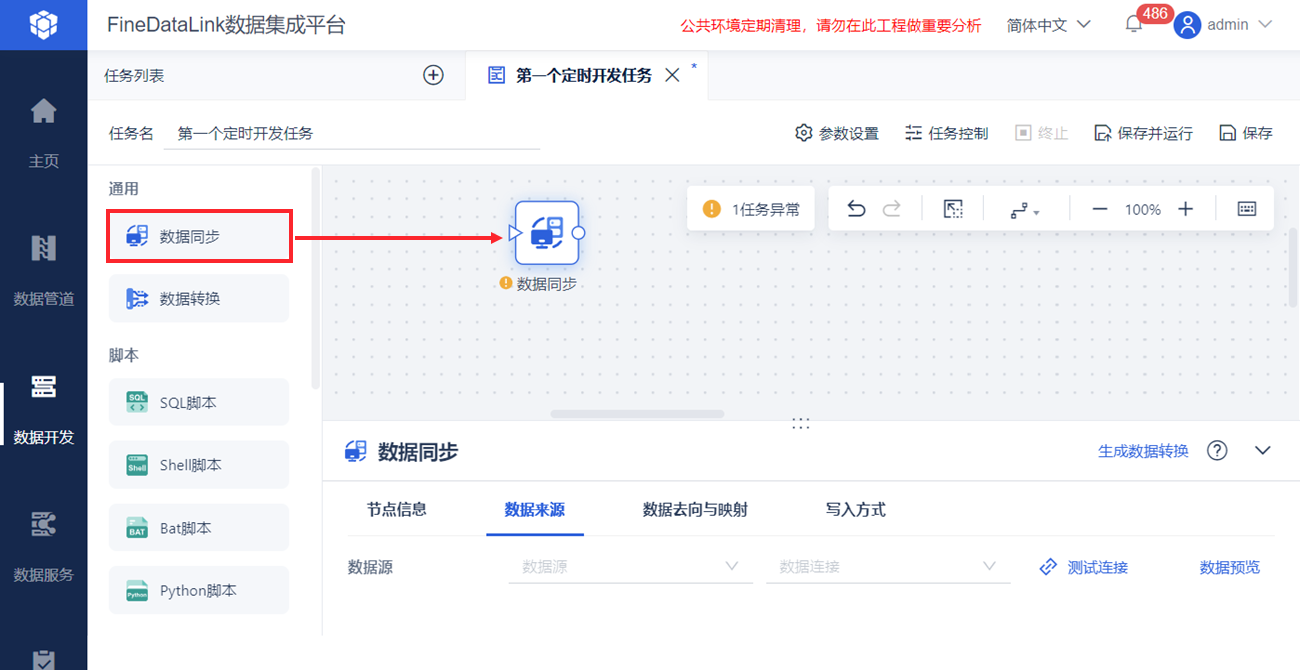Select 数据同步 node in palette
Image resolution: width=1300 pixels, height=670 pixels.
199,236
